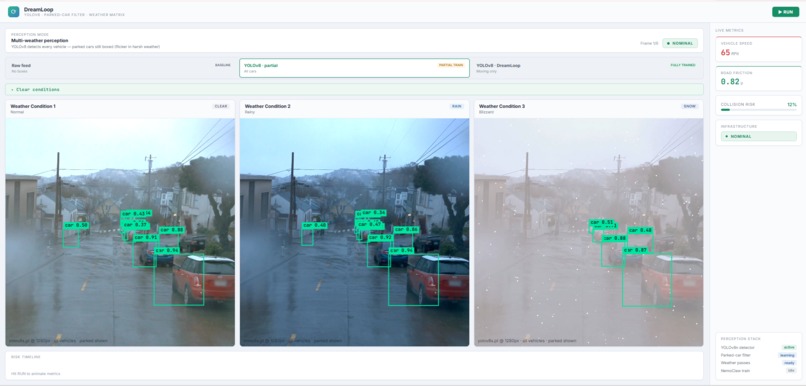Click the SNOW tag on Weather Condition 3

[x=689, y=106]
